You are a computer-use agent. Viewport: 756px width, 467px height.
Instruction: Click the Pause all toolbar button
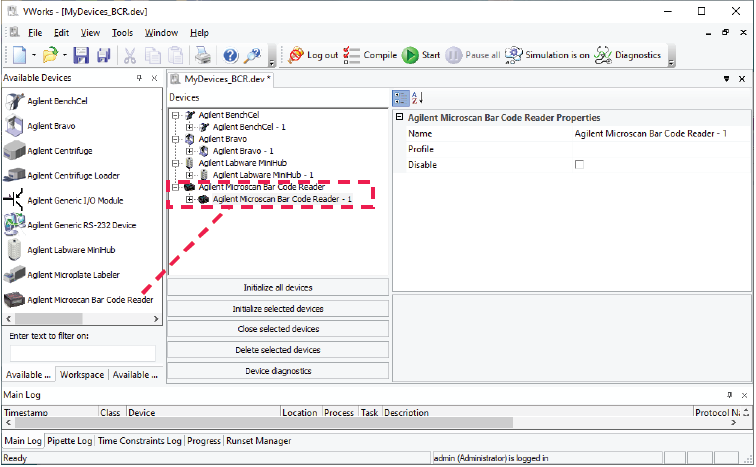click(472, 55)
